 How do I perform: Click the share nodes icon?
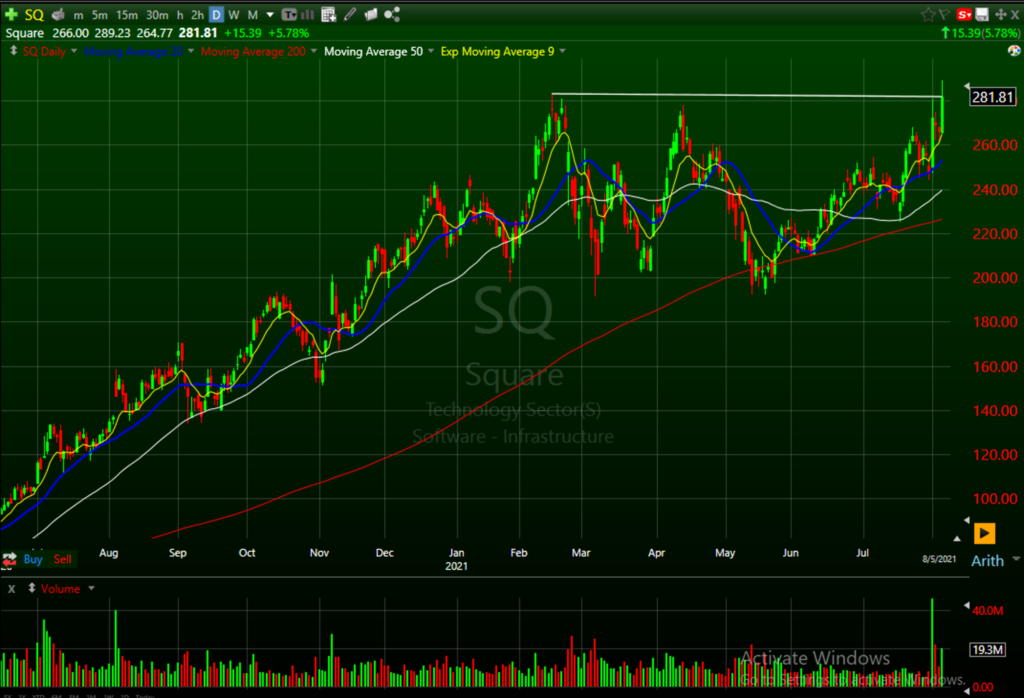(x=392, y=14)
